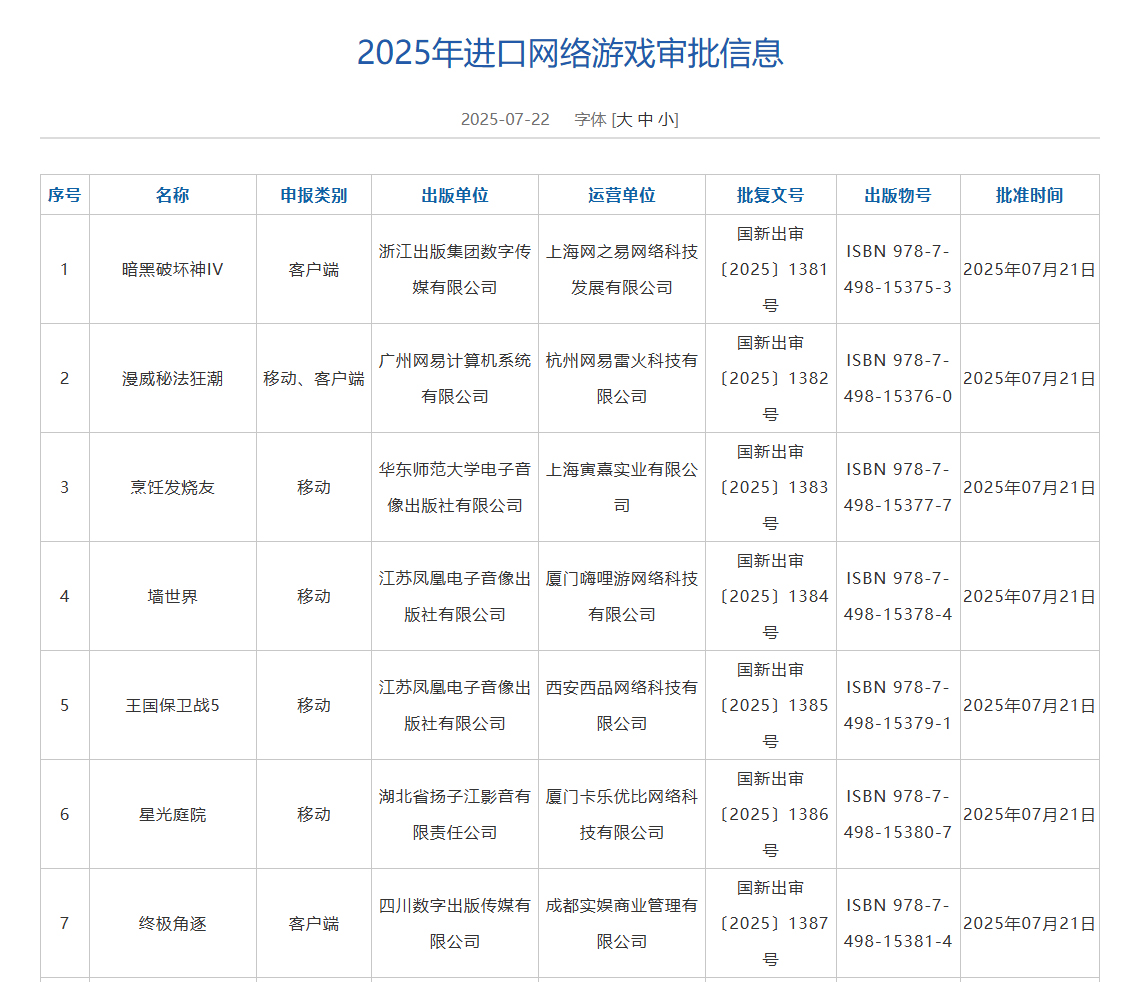Click the 名称 column header
This screenshot has height=982, width=1140.
click(x=172, y=195)
